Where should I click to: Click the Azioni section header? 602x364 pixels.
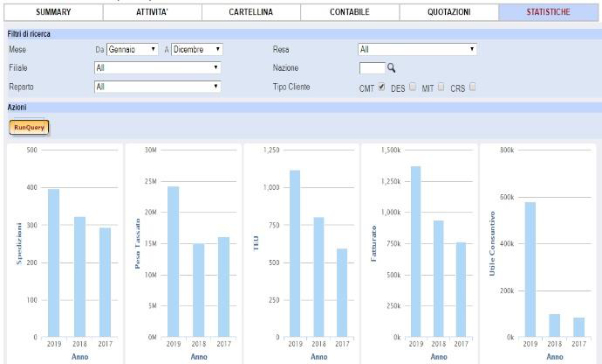pos(17,107)
